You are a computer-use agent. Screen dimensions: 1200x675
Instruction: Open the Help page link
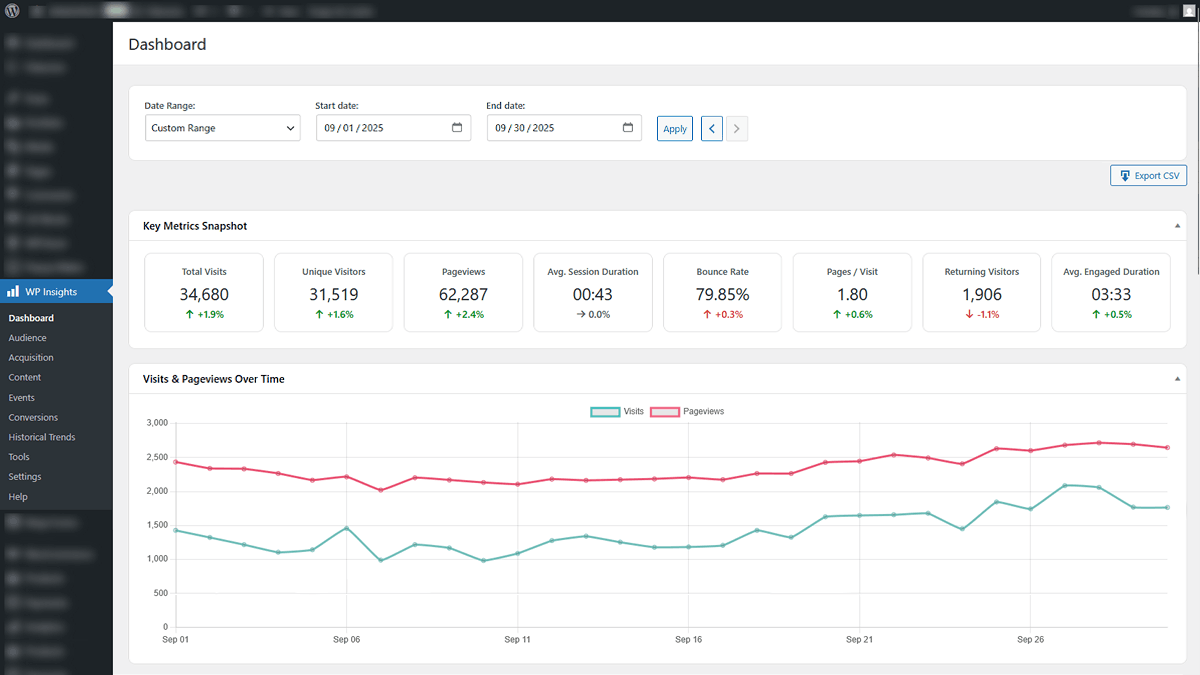coord(18,496)
